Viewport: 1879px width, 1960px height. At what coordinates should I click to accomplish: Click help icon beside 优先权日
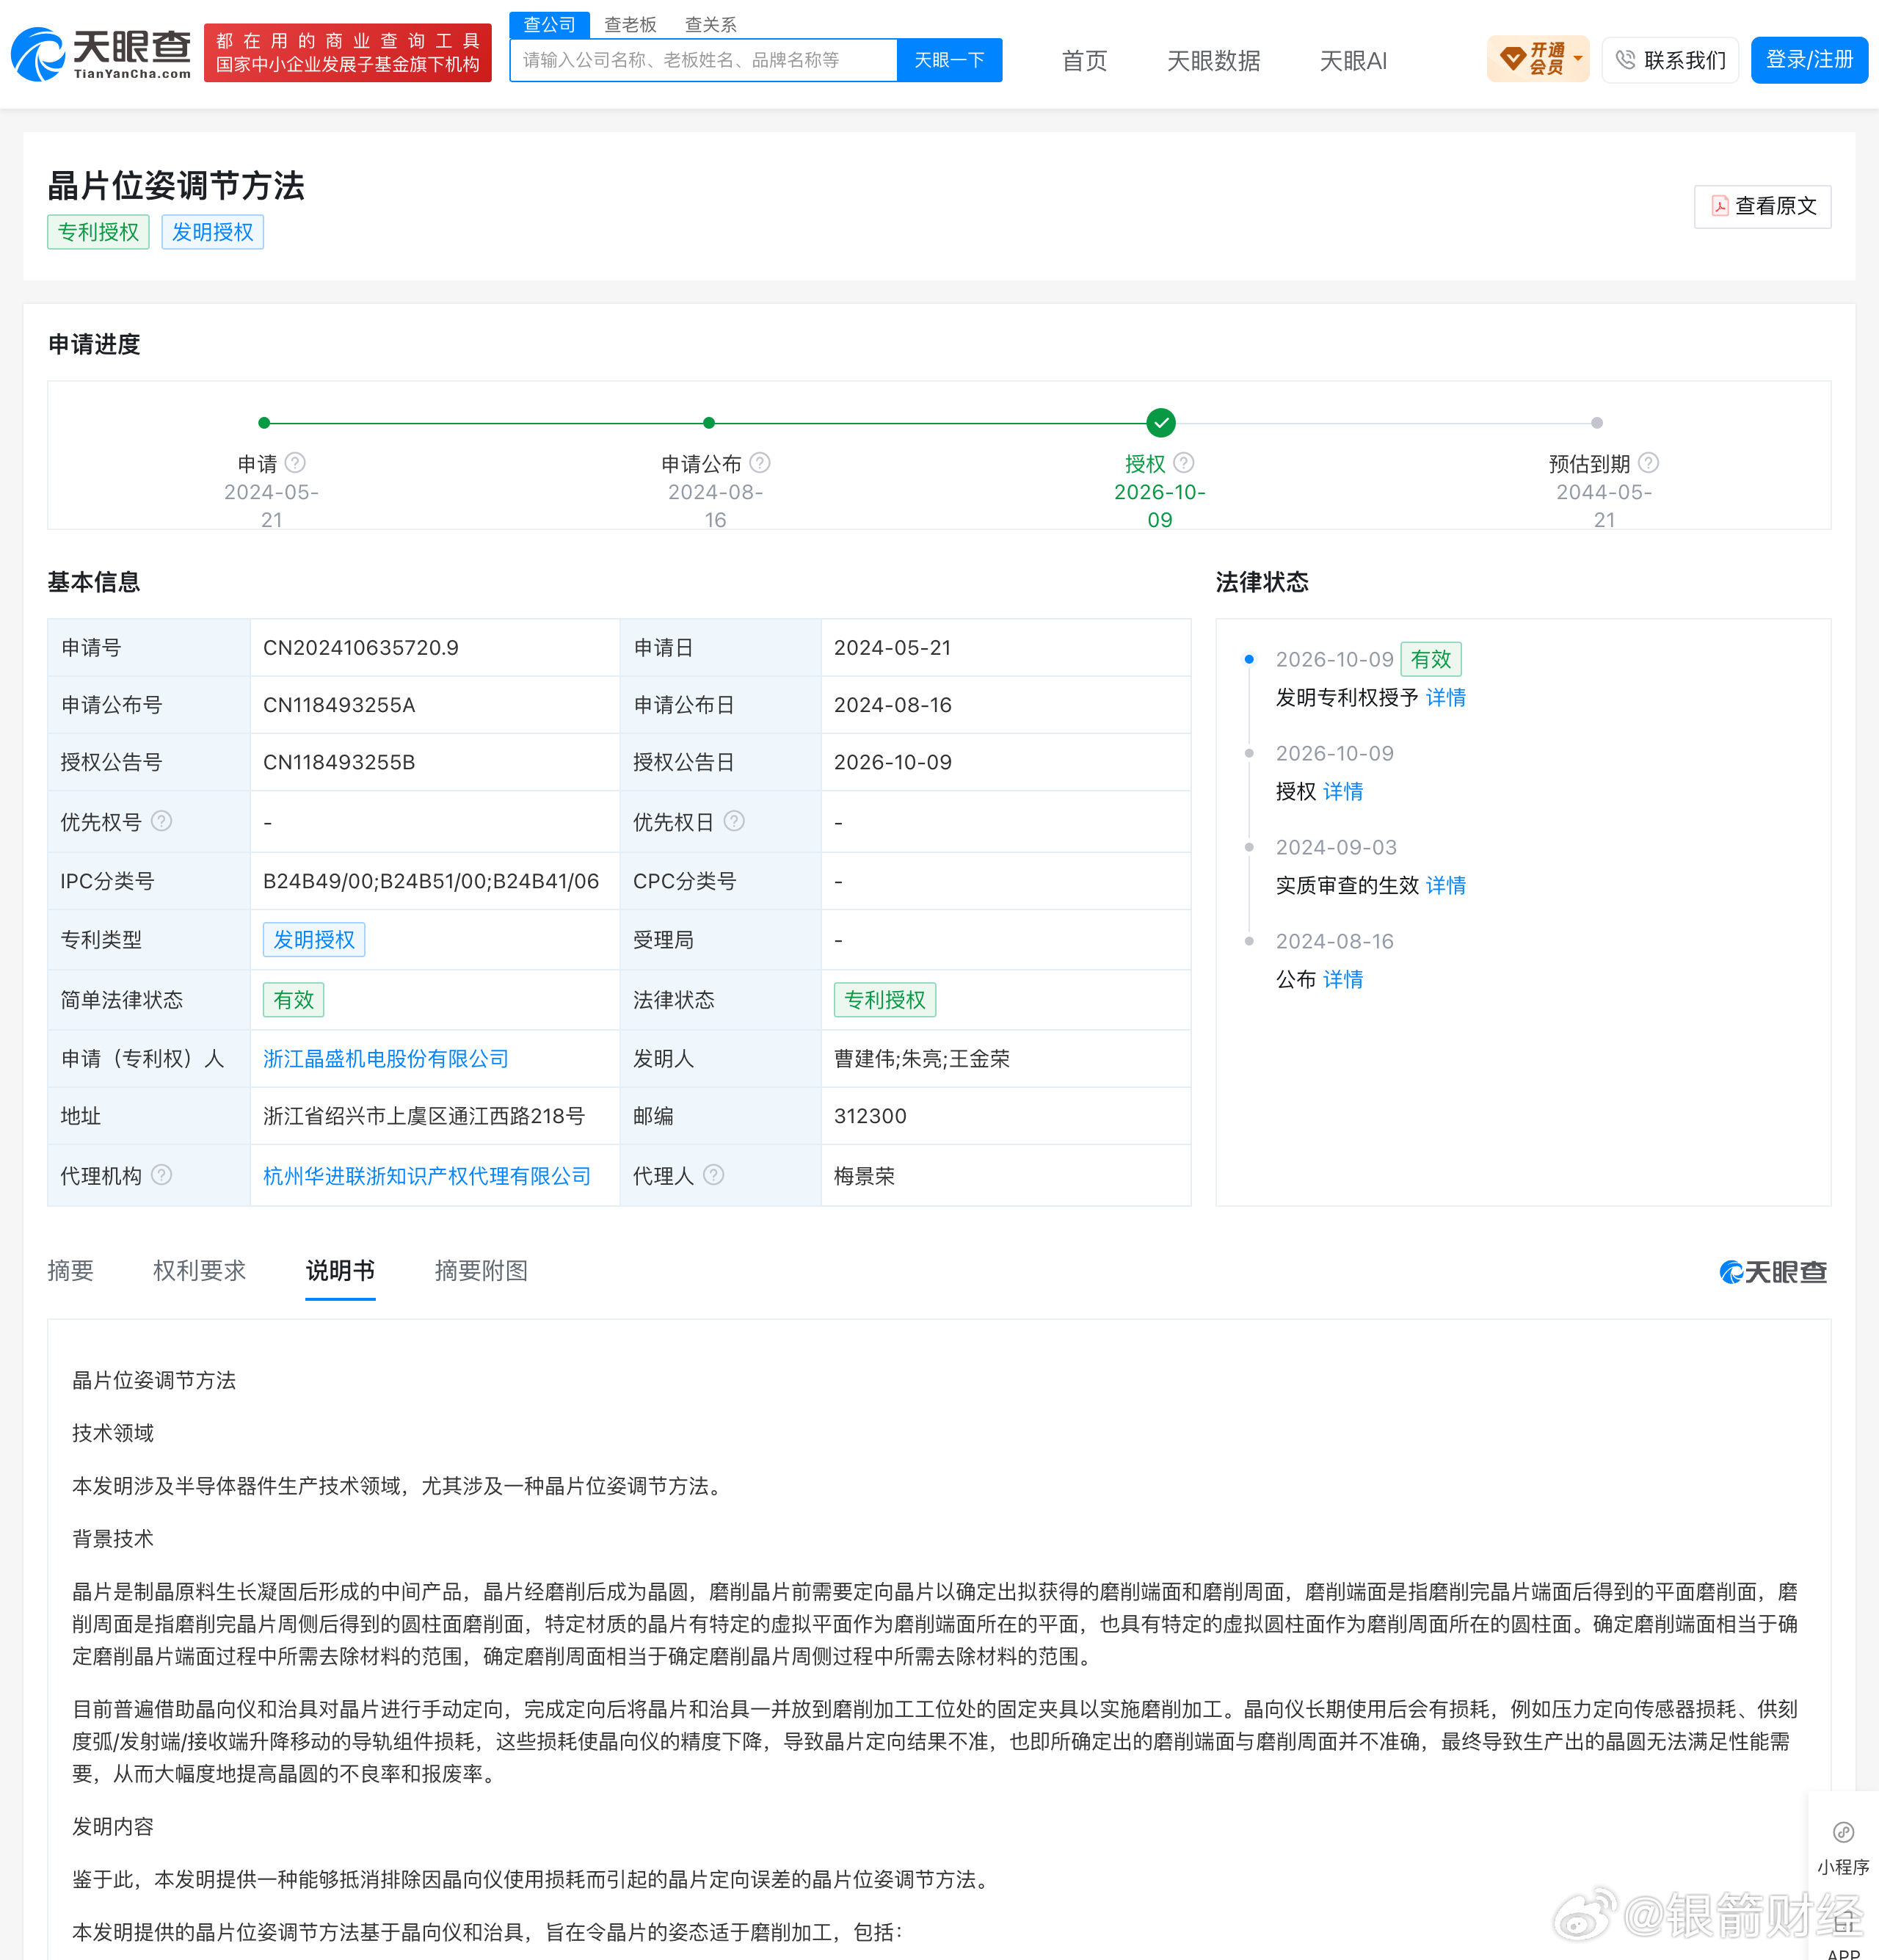(734, 821)
